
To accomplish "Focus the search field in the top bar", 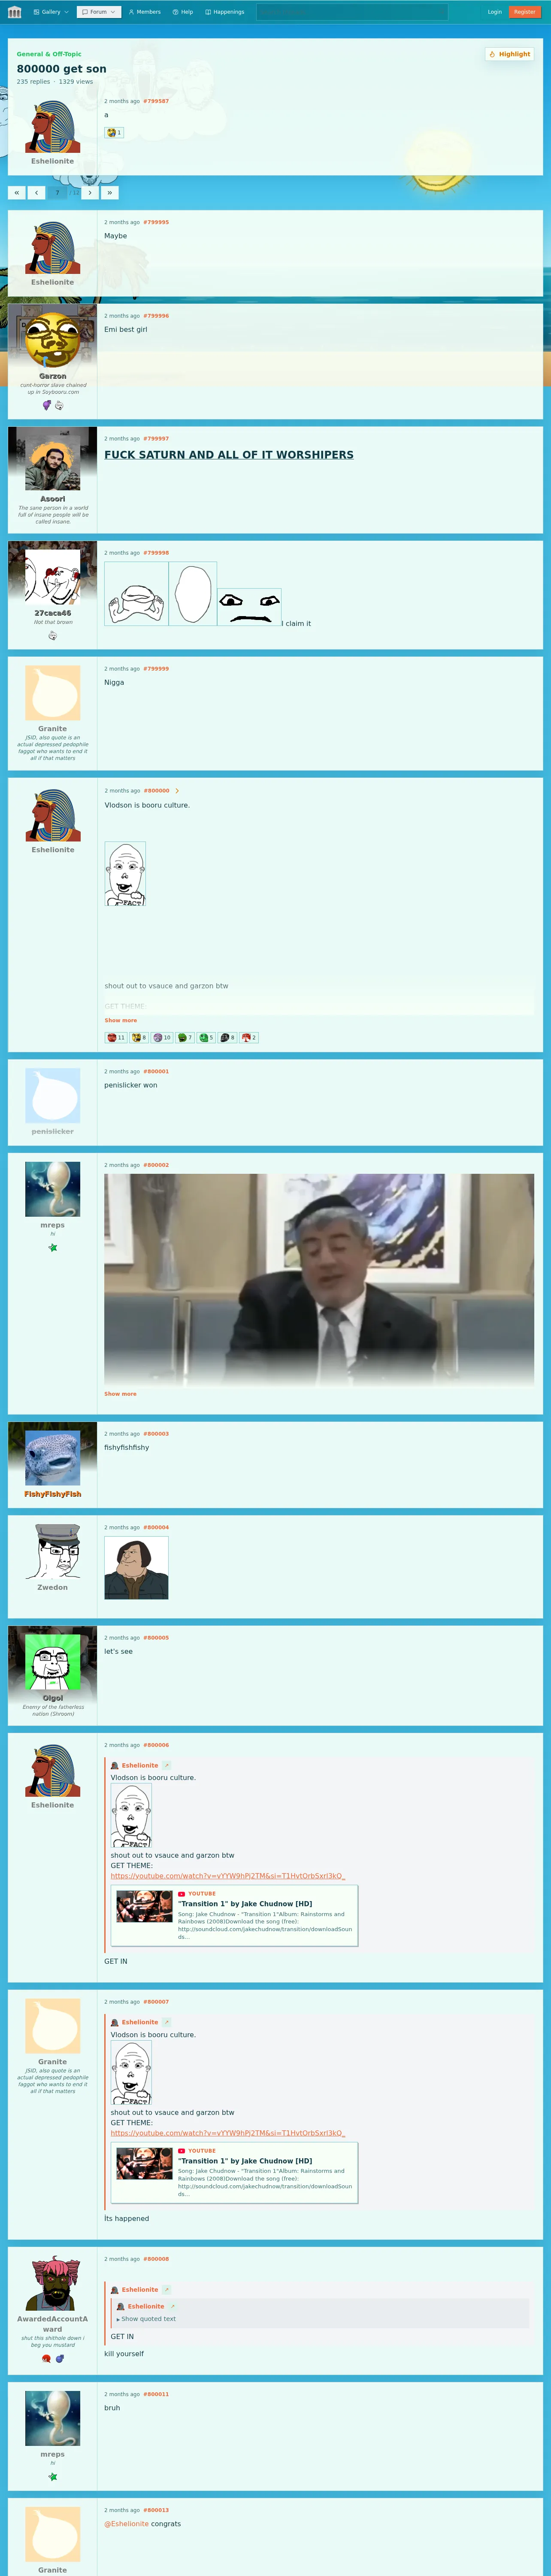I will point(351,12).
